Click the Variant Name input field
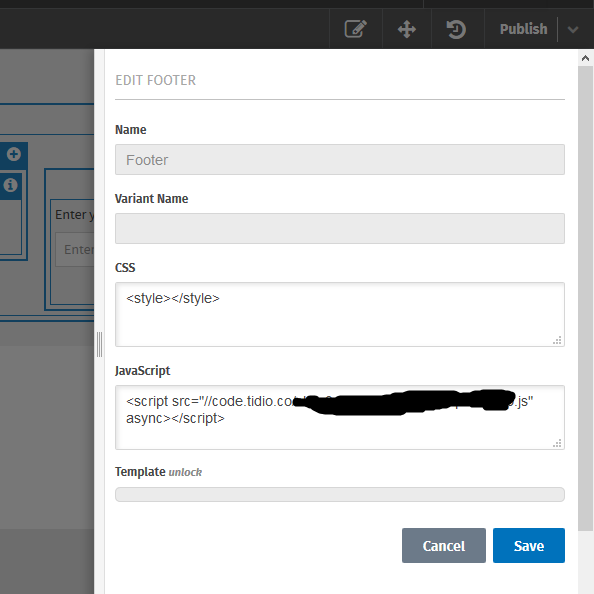The image size is (594, 594). click(340, 228)
